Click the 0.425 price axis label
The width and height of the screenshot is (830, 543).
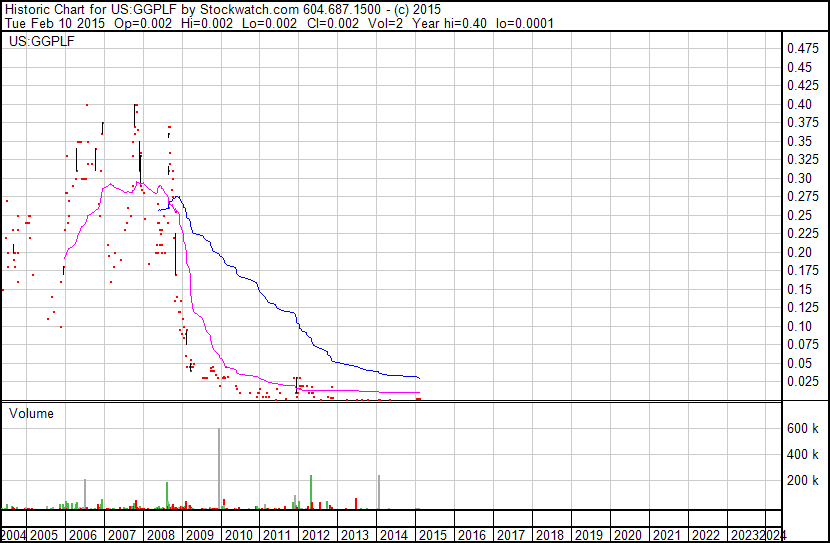[803, 85]
